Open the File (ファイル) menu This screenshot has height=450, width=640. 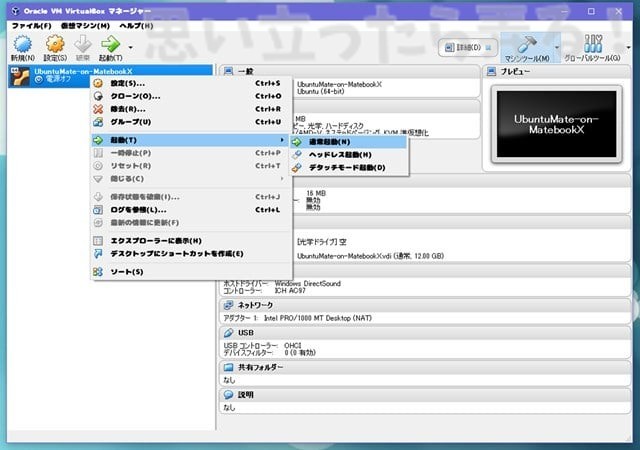pos(31,26)
